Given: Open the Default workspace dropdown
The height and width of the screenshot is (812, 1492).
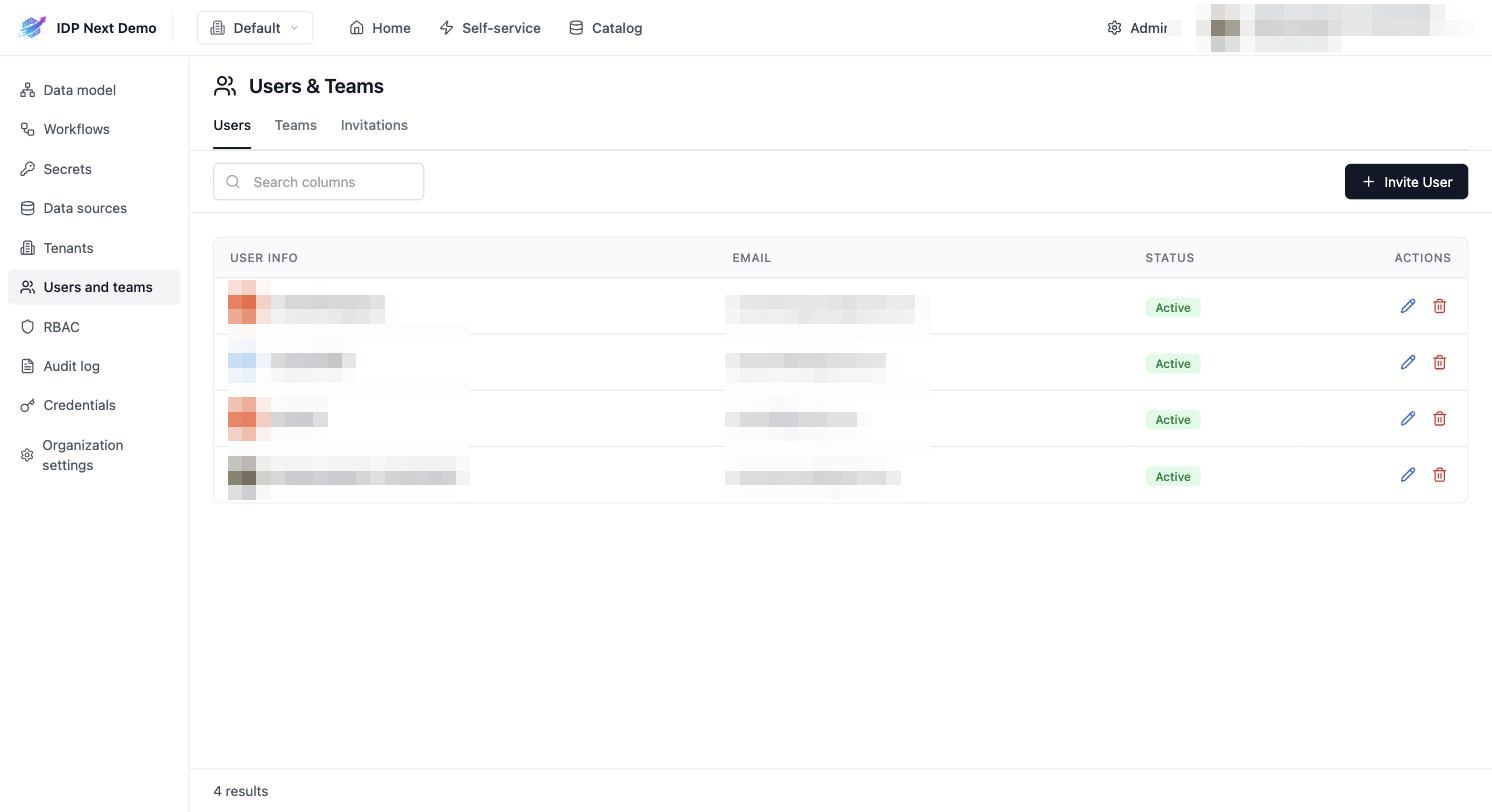Looking at the screenshot, I should coord(255,28).
